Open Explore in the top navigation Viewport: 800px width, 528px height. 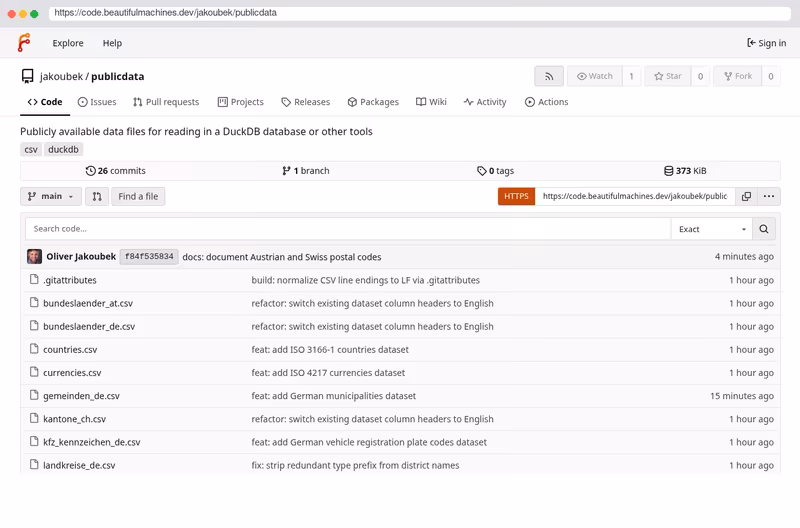pyautogui.click(x=68, y=43)
